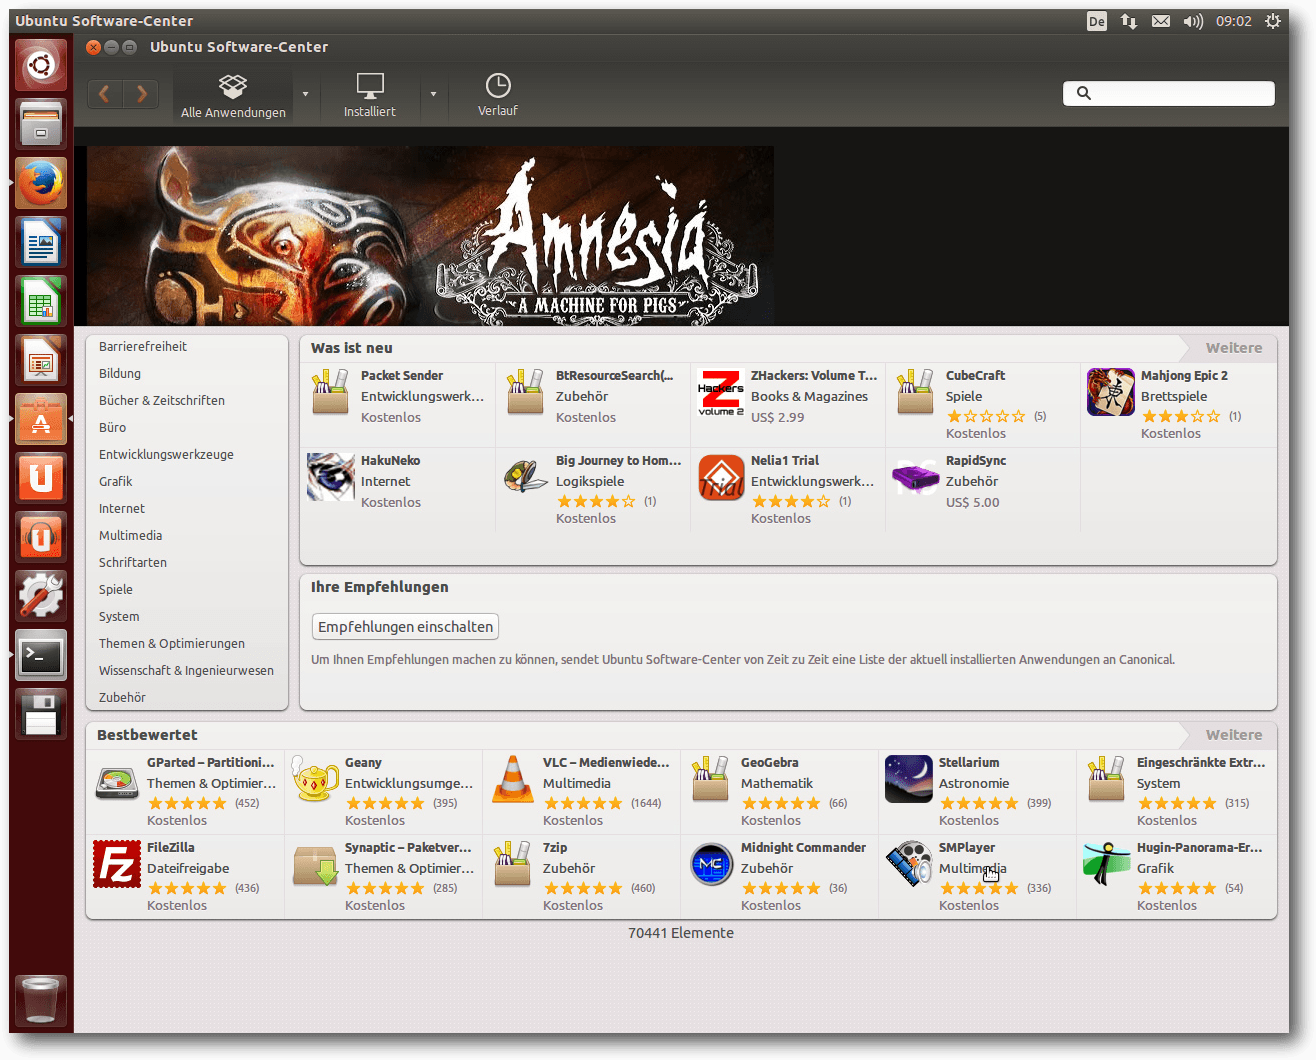
Task: Open the RapidSync purple drive icon
Action: click(x=915, y=478)
